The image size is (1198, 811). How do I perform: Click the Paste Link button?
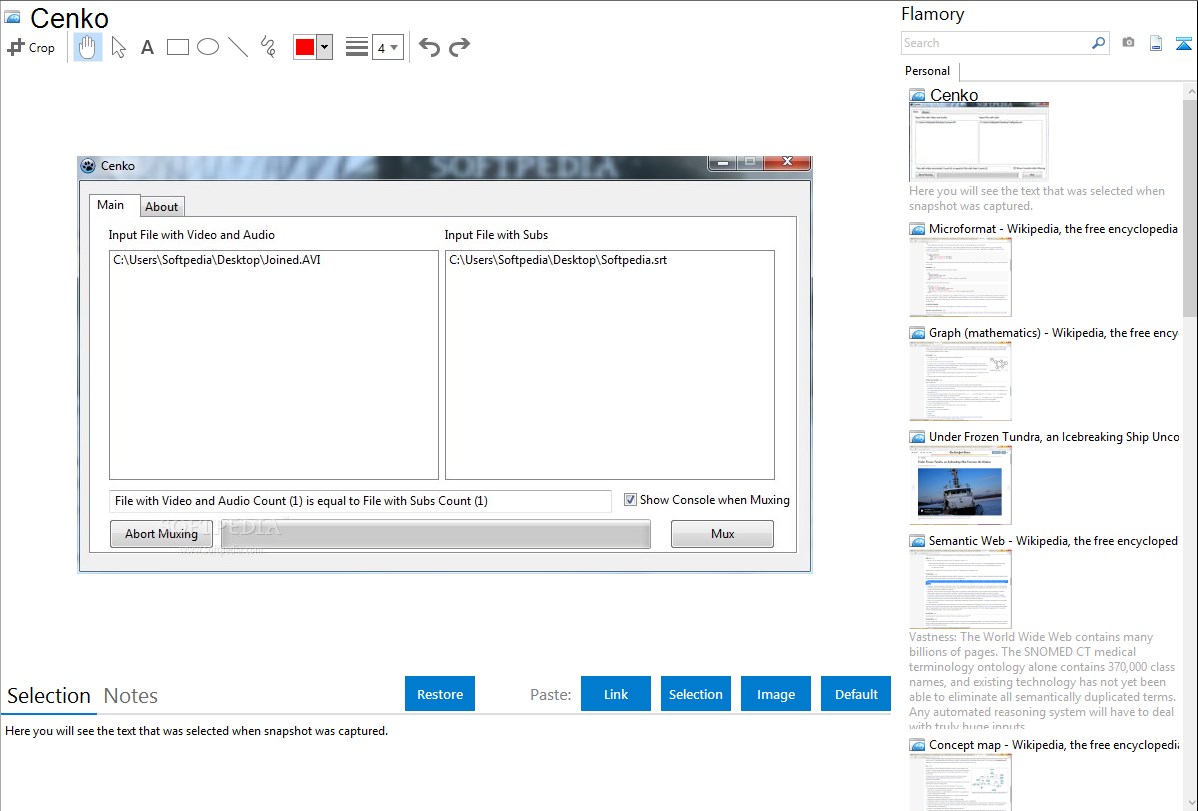(x=616, y=693)
